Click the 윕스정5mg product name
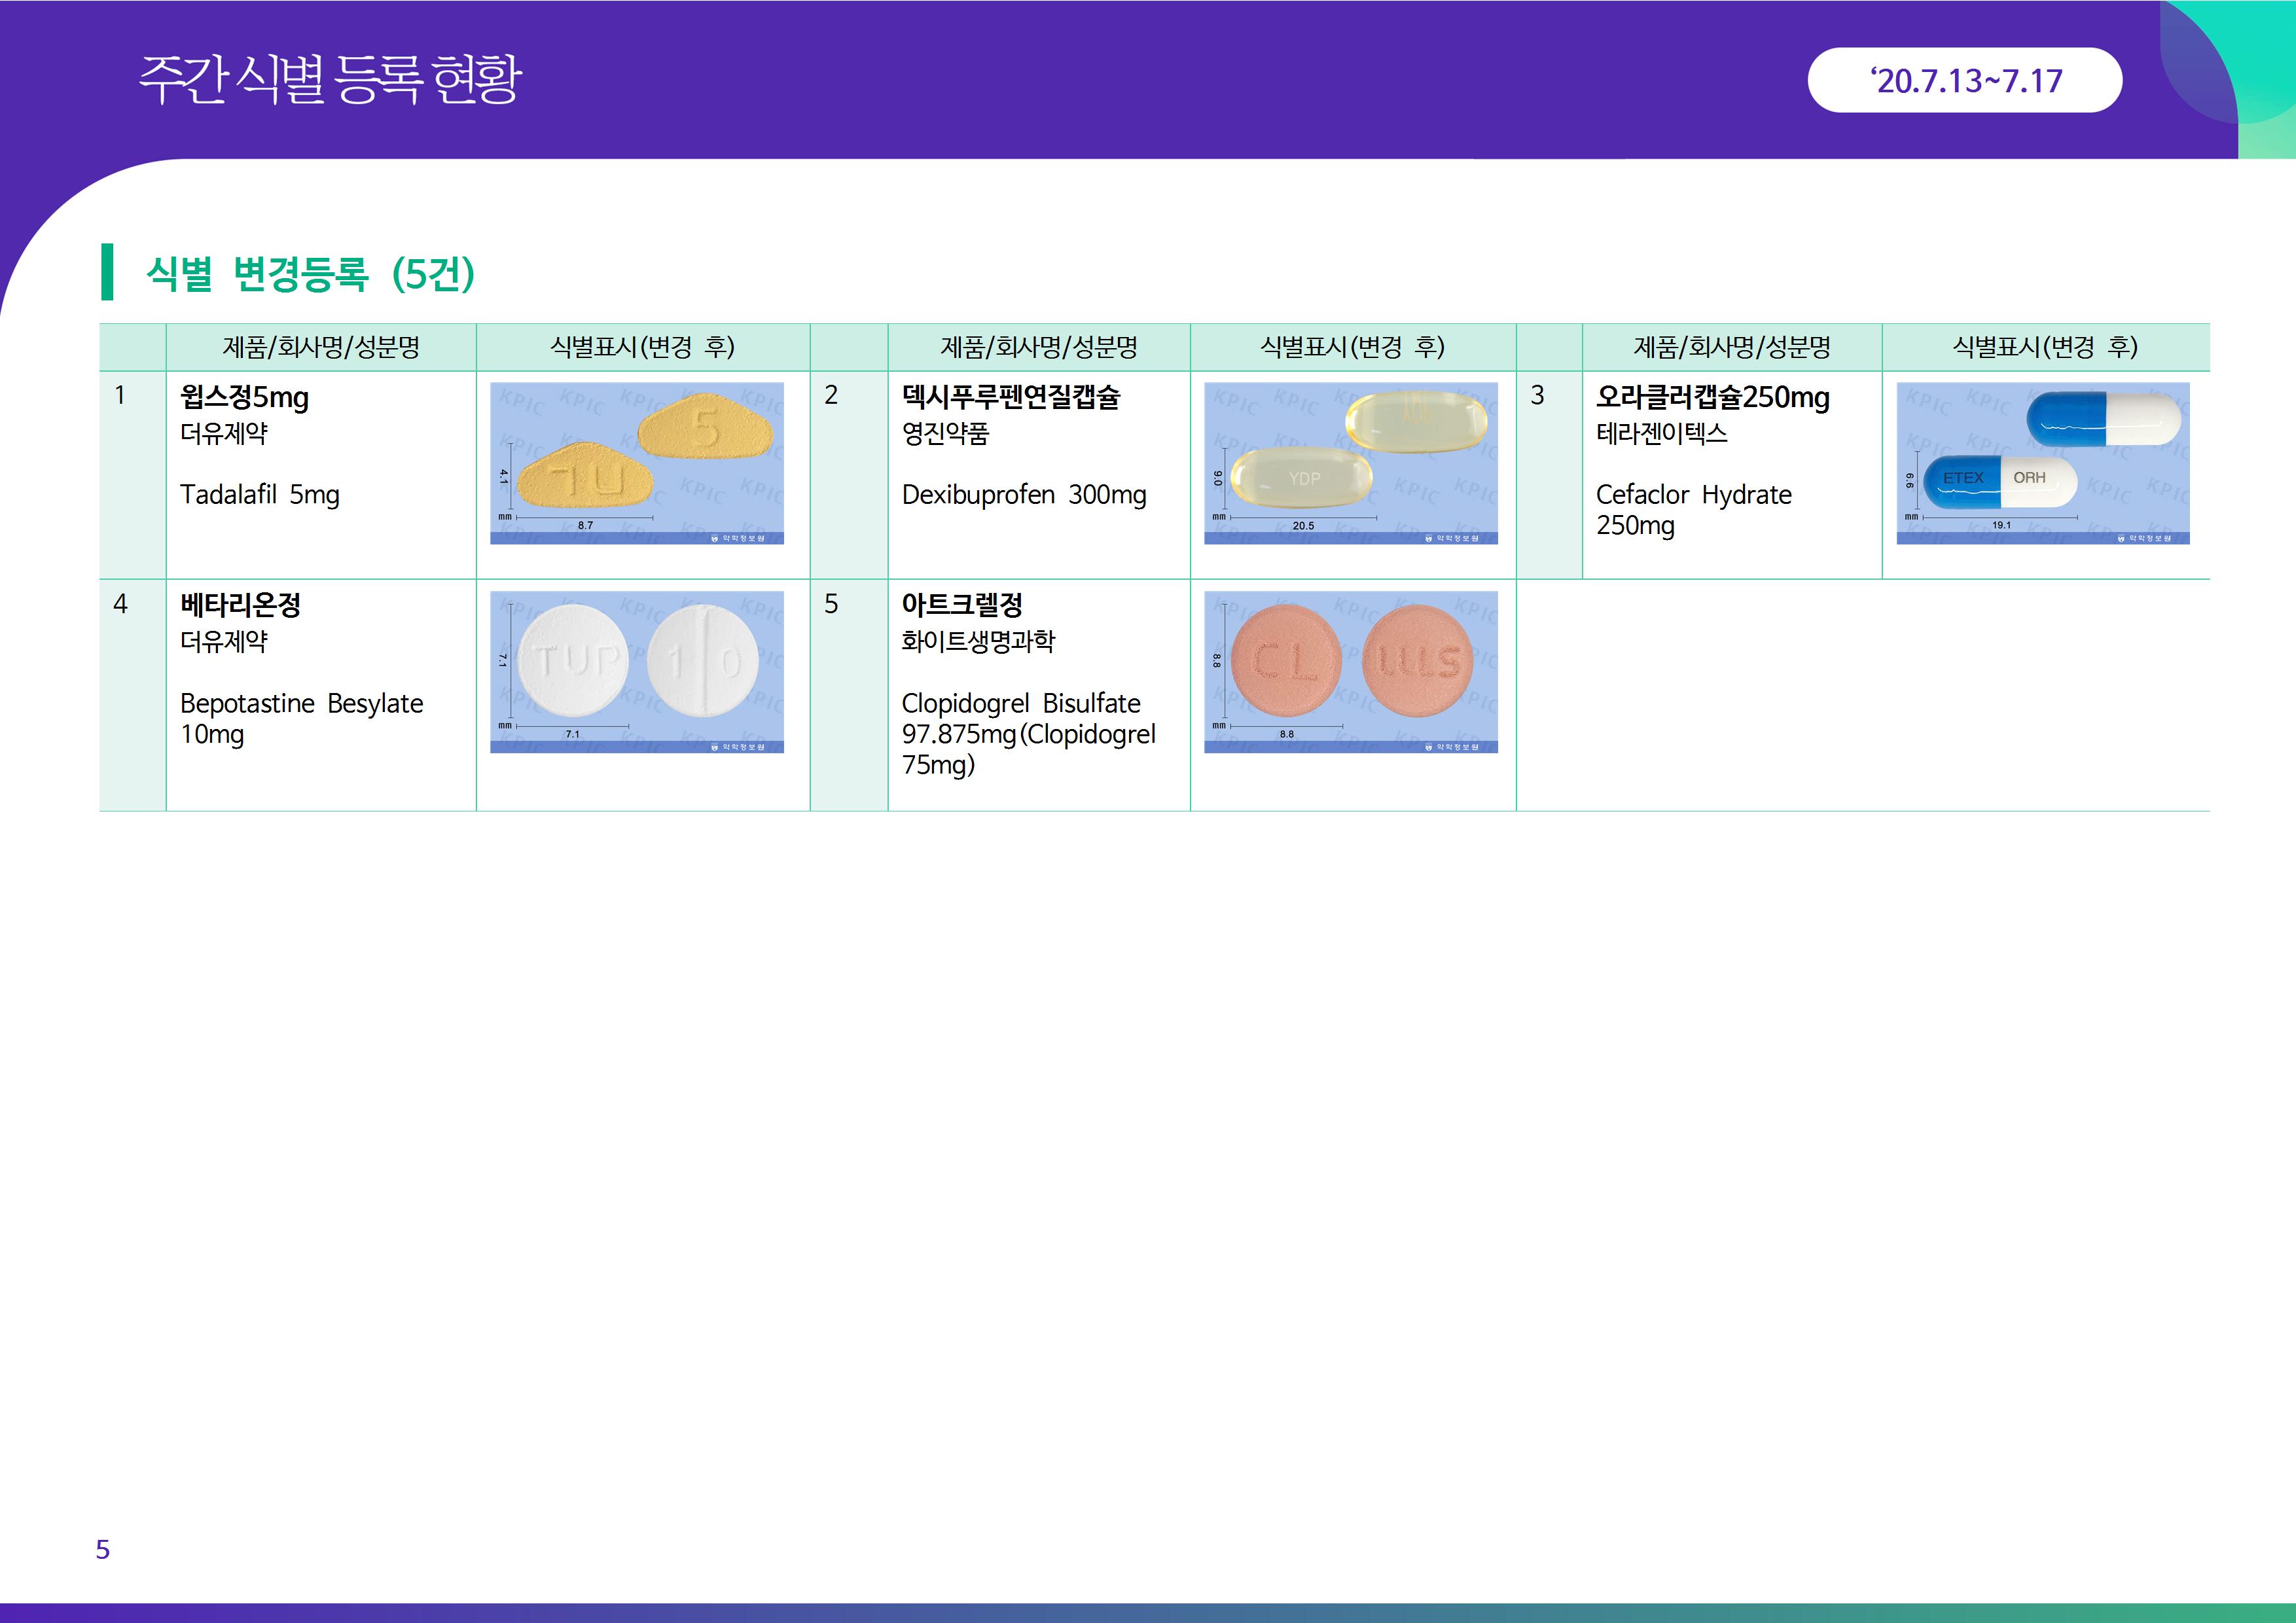 coord(244,397)
